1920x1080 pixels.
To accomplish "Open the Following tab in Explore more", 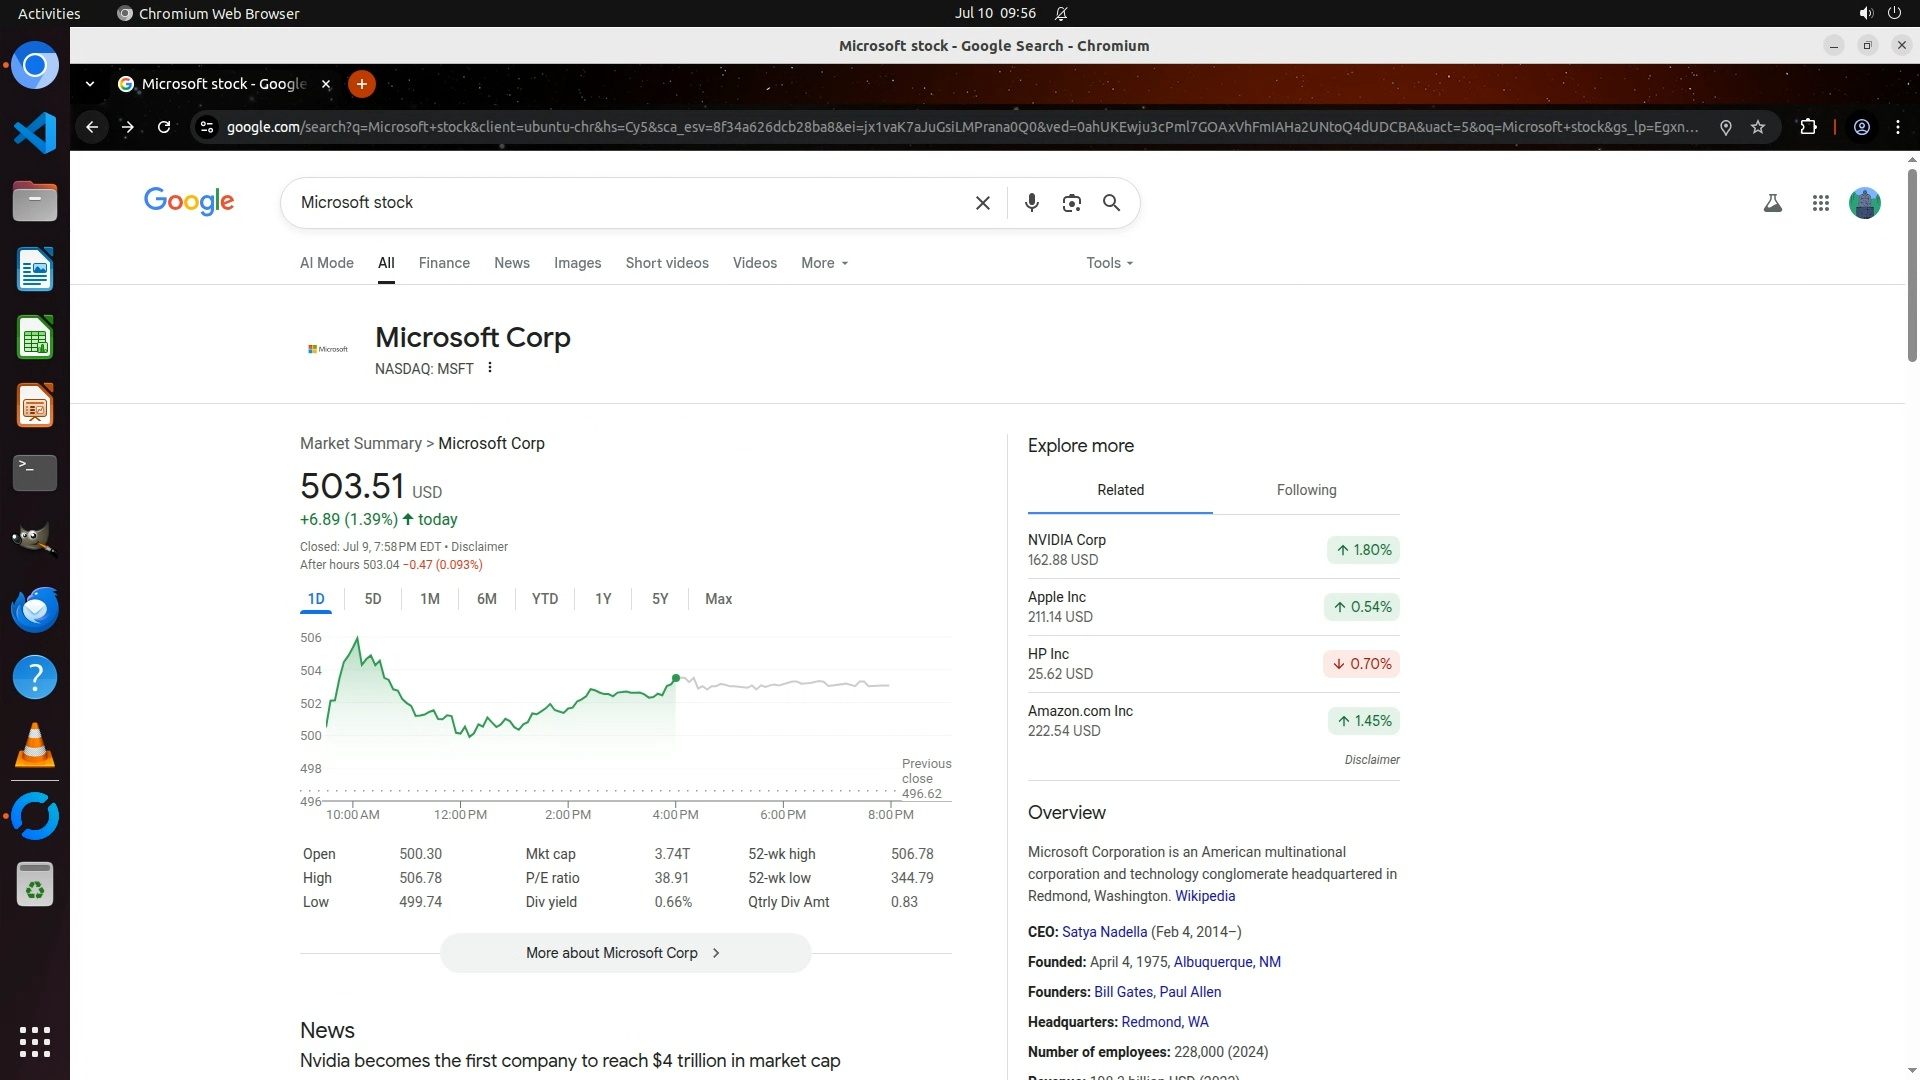I will coord(1306,490).
